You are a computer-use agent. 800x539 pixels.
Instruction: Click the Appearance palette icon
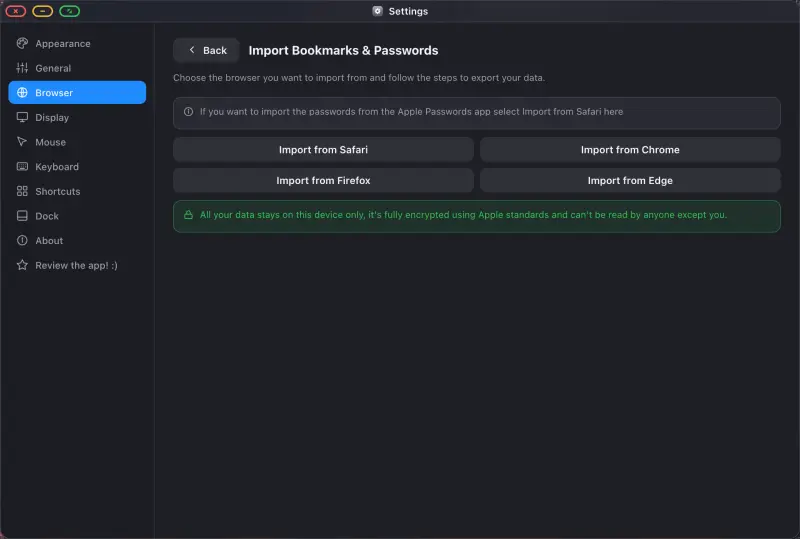click(22, 43)
